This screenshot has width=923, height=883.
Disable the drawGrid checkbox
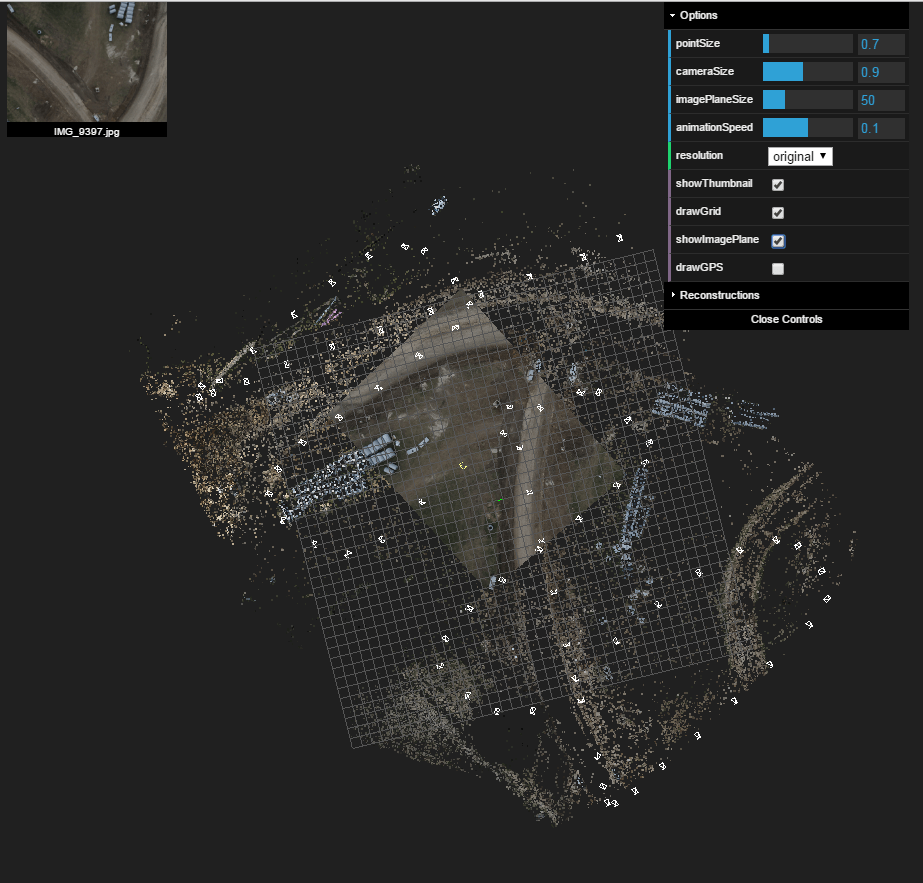(x=777, y=212)
